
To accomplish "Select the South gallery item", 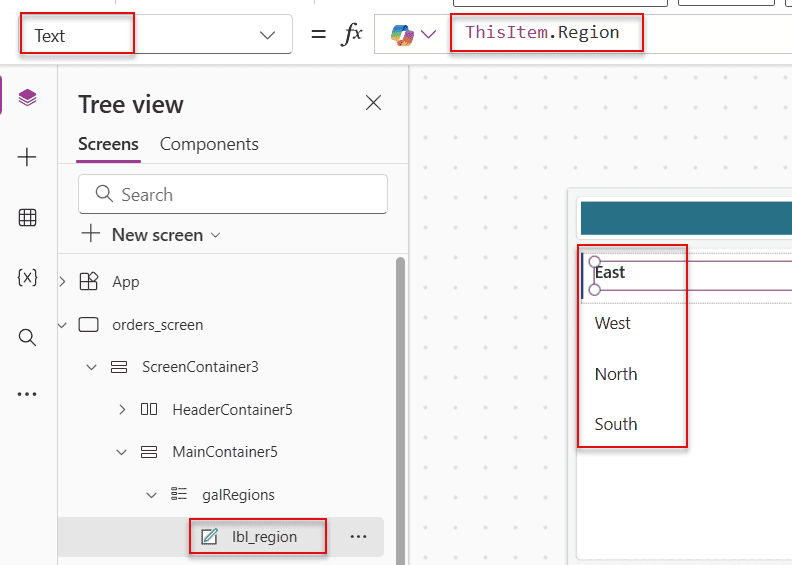I will coord(616,424).
